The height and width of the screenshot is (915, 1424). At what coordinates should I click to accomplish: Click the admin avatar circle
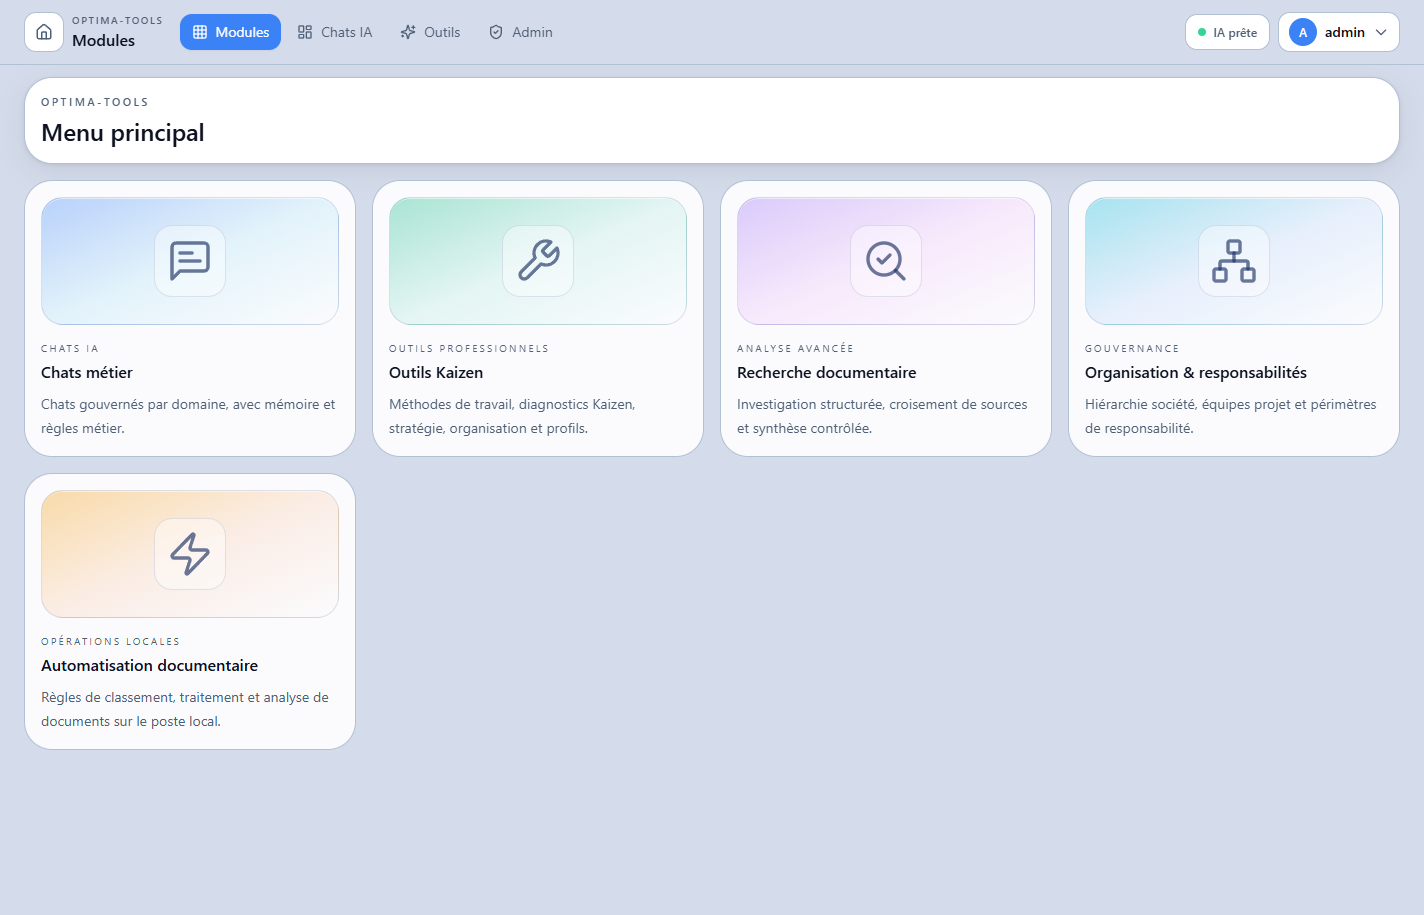click(1303, 32)
